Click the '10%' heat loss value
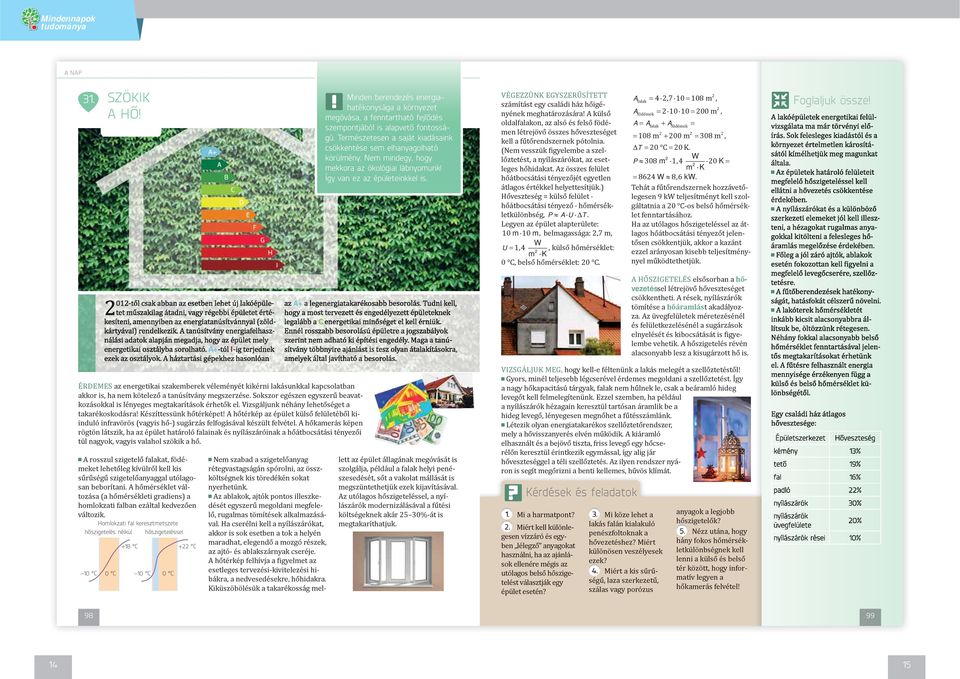960x679 pixels. [x=855, y=538]
